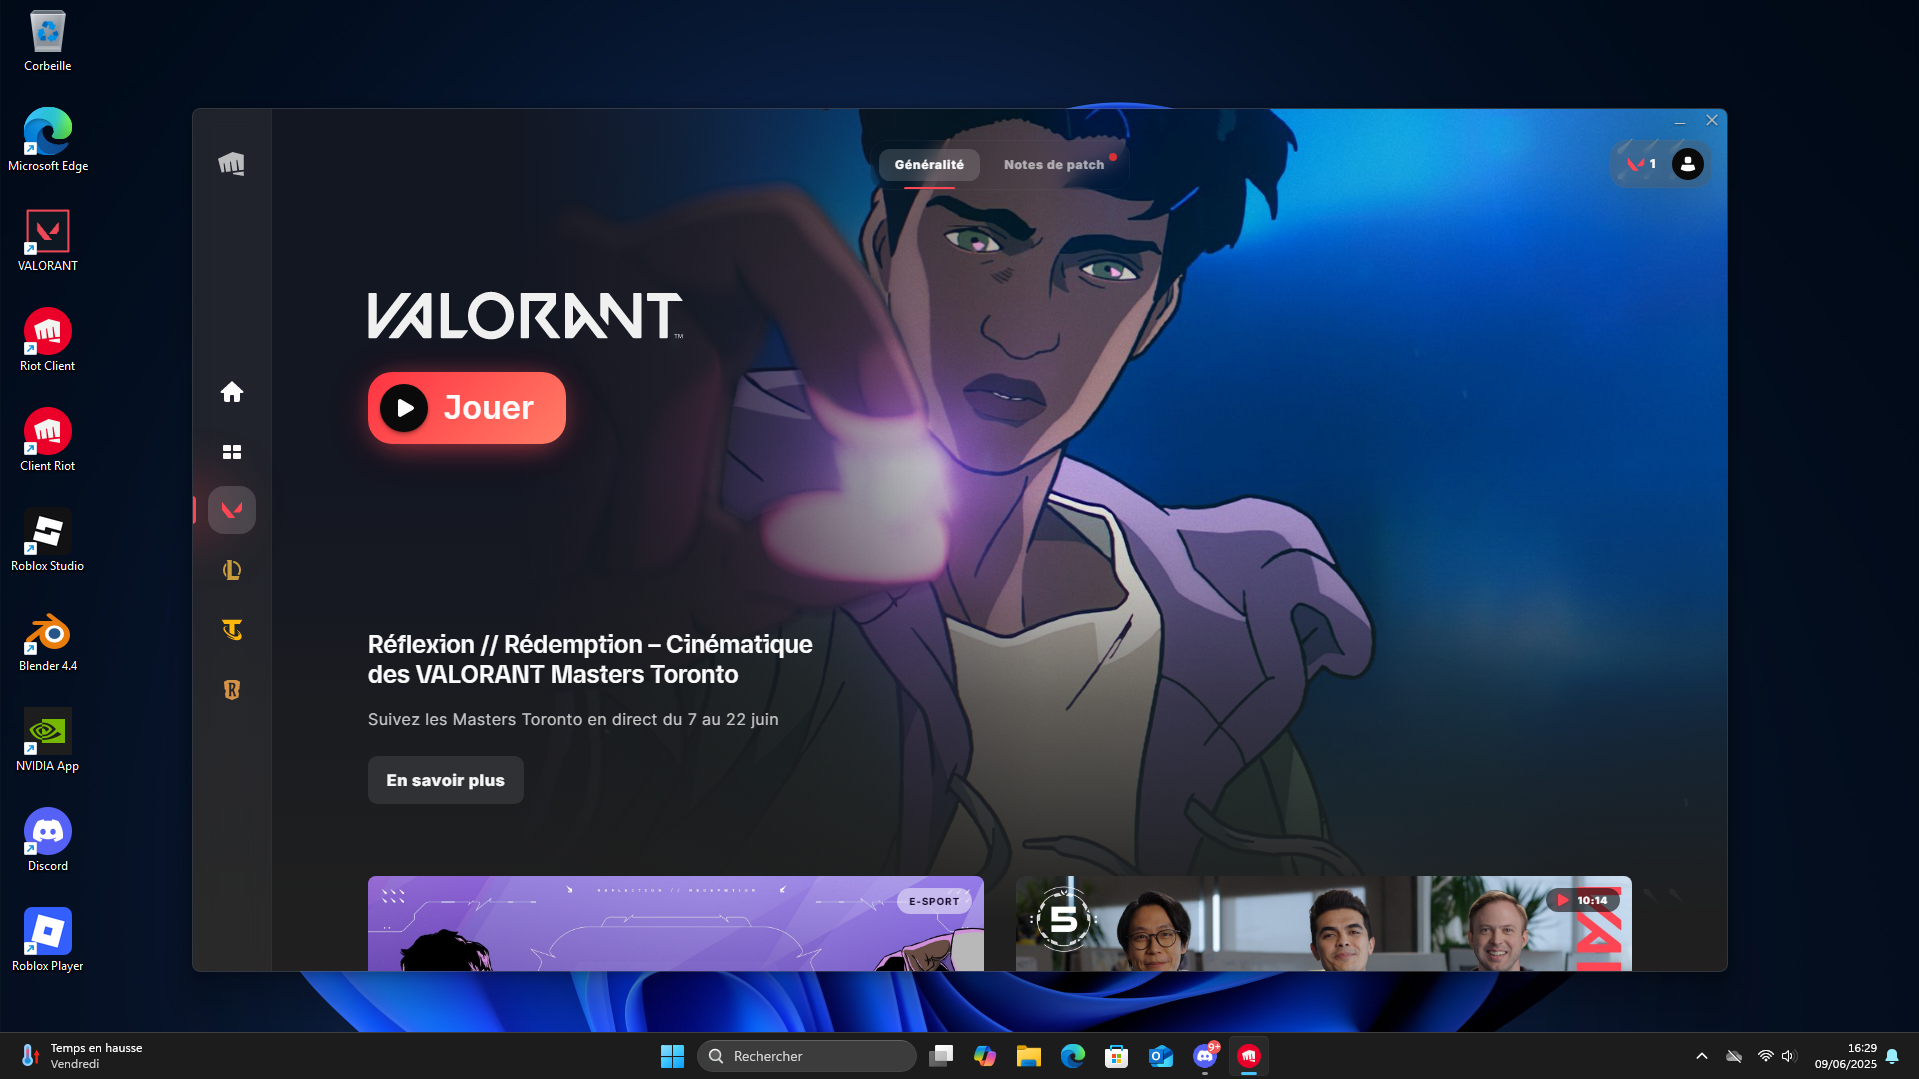Click the Réflexion // Rédemption headline text
This screenshot has width=1919, height=1079.
click(x=590, y=659)
